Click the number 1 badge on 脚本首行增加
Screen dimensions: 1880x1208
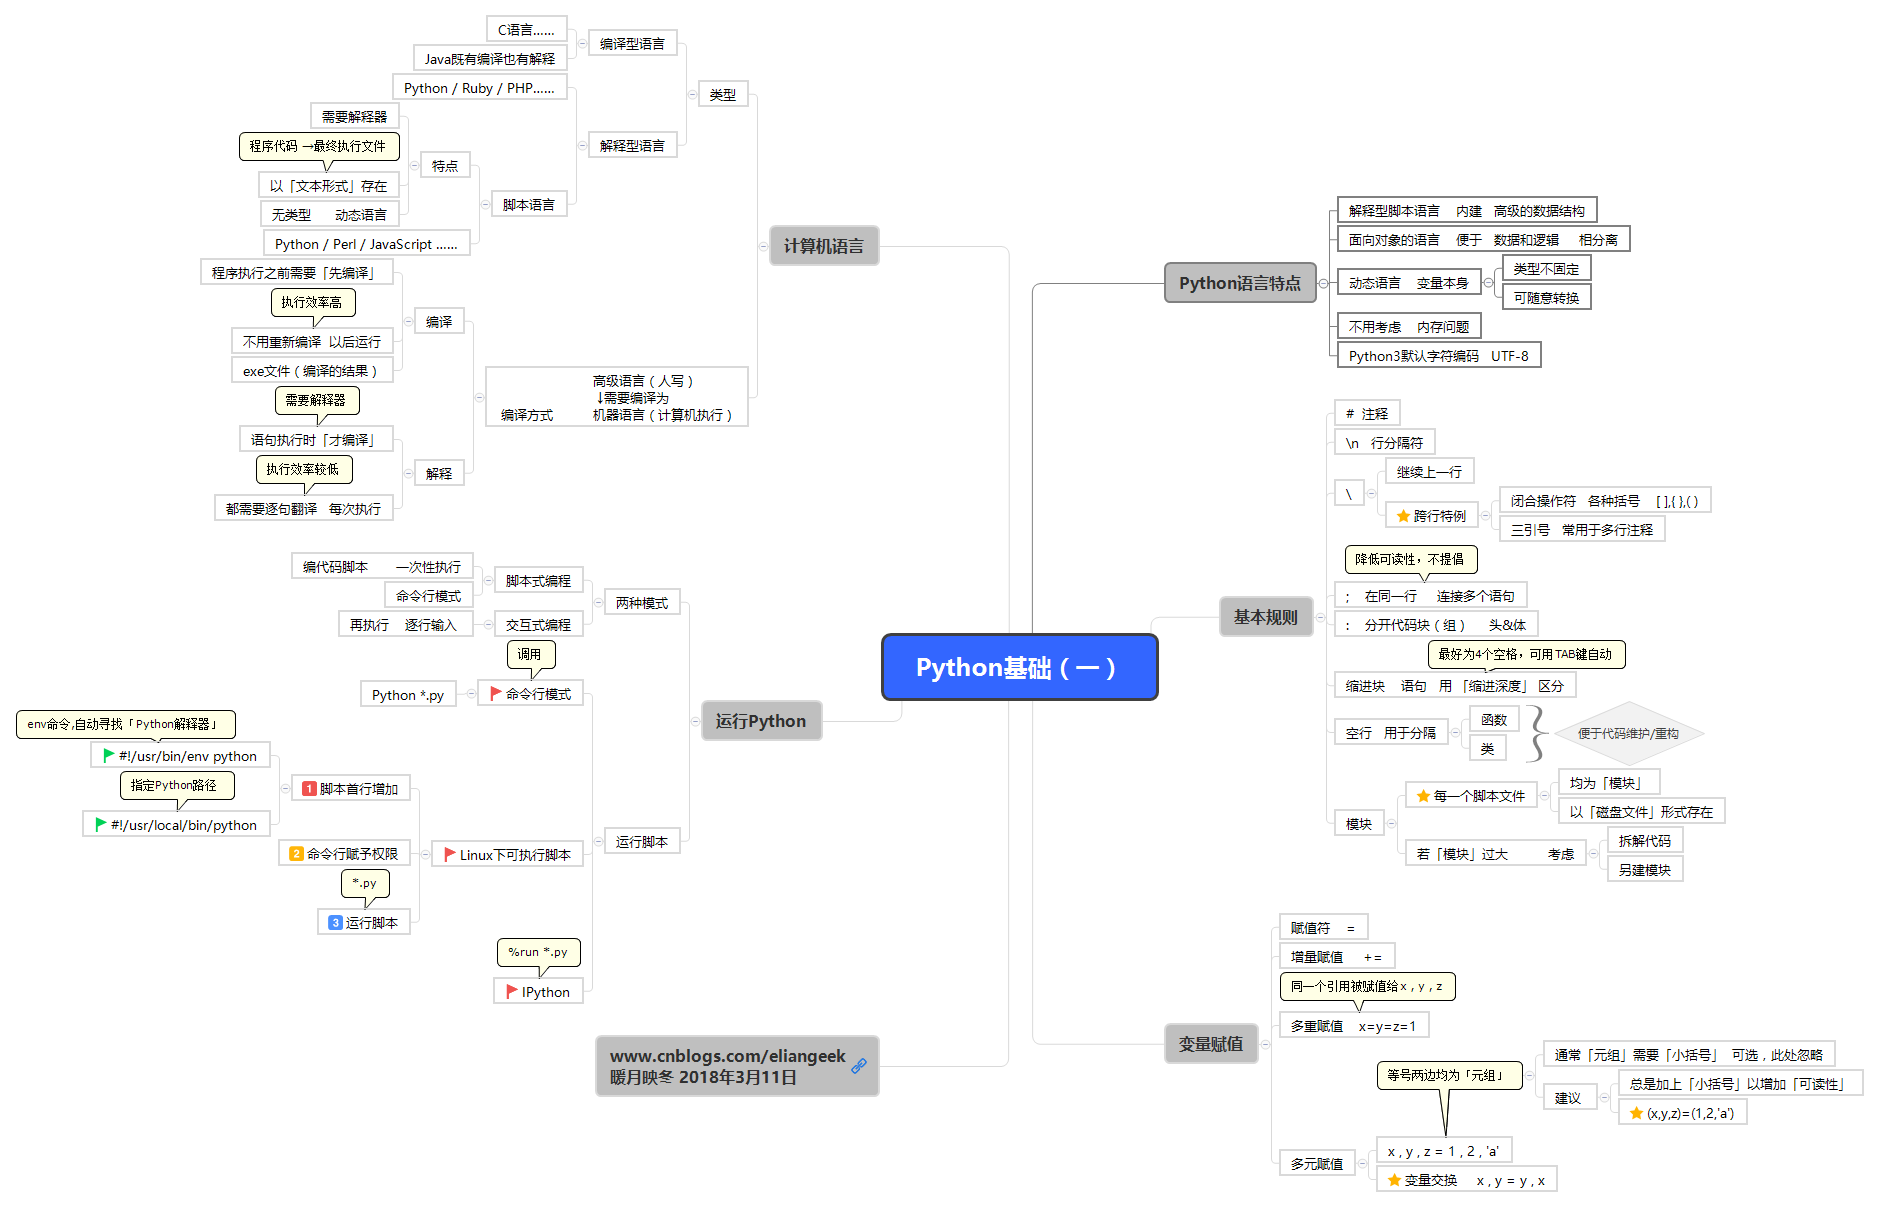point(309,788)
